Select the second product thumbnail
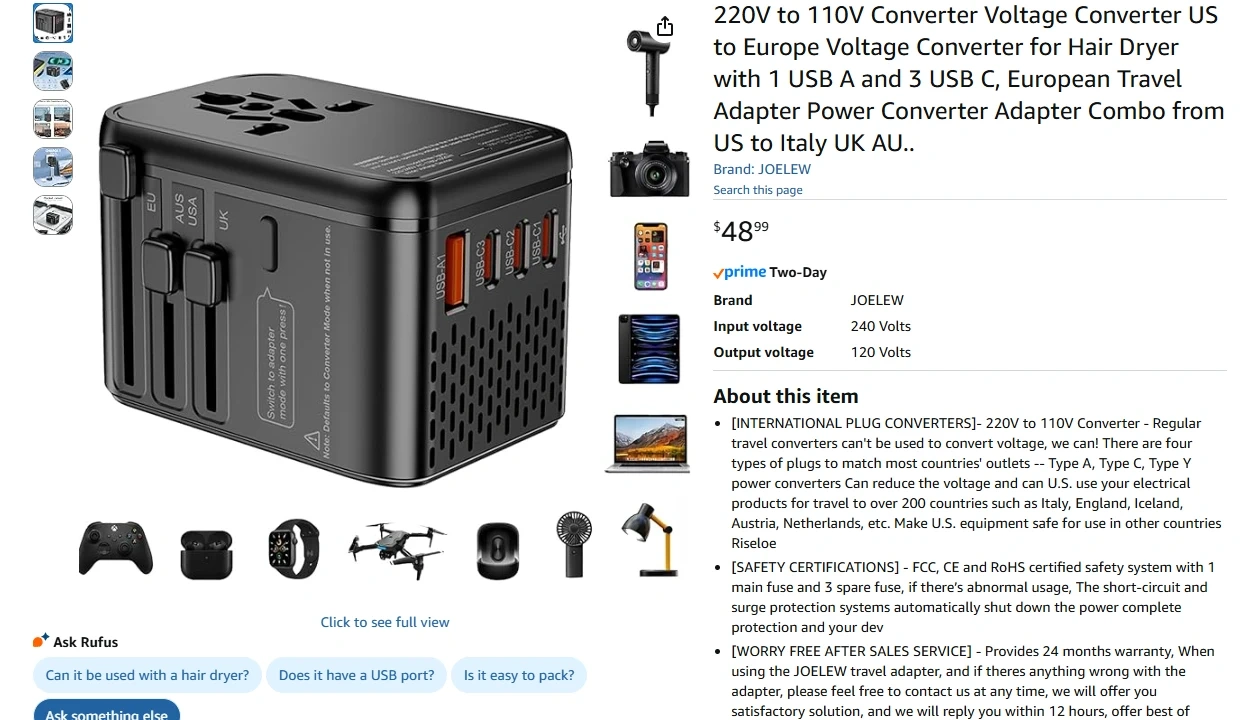1245x720 pixels. 53,71
